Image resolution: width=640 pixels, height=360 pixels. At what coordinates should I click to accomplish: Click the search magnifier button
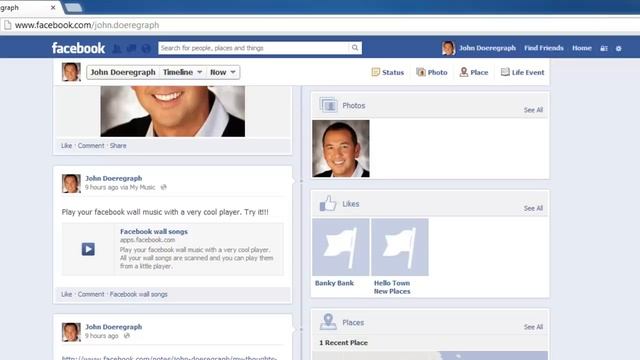pyautogui.click(x=355, y=48)
